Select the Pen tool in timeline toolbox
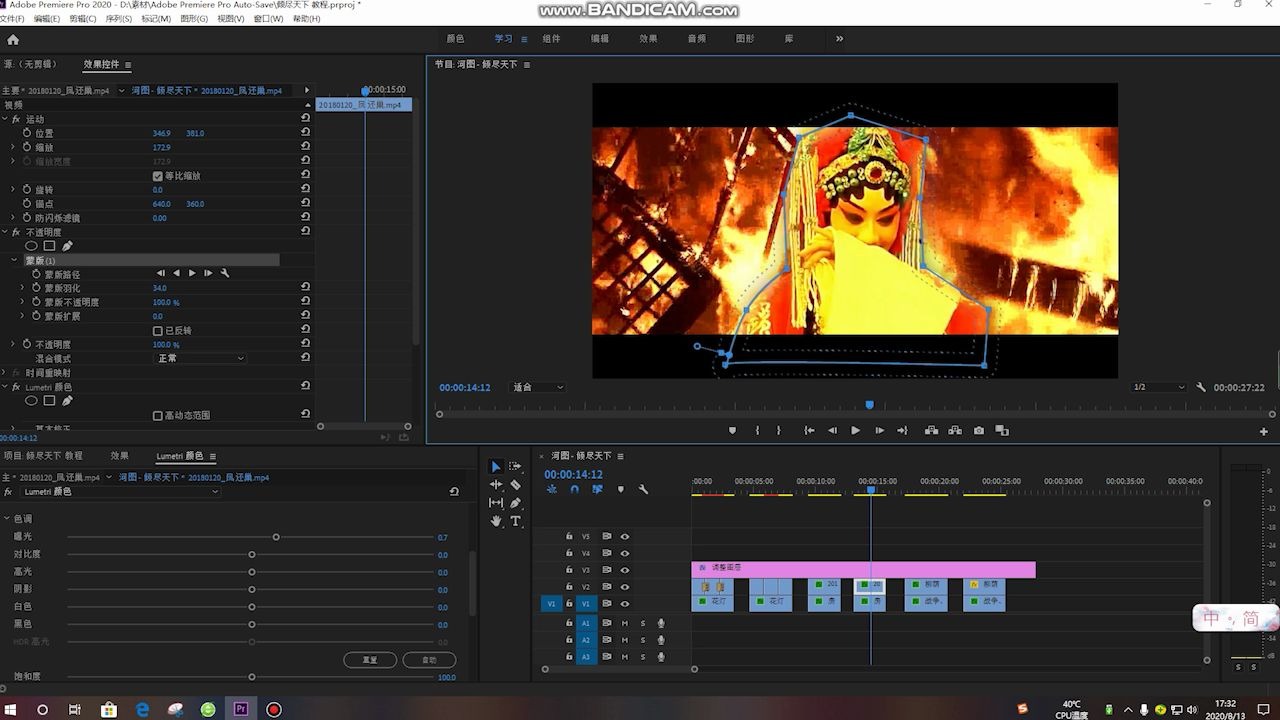The height and width of the screenshot is (720, 1280). click(515, 503)
